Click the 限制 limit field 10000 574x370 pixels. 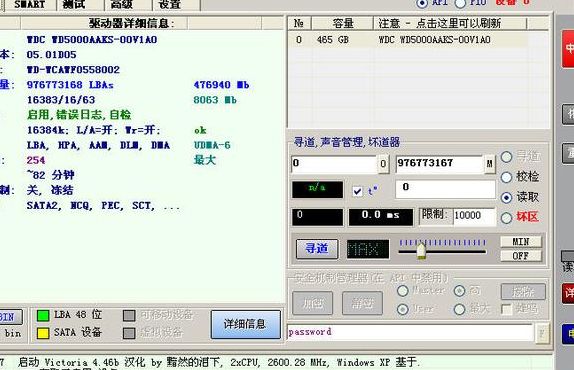[x=474, y=216]
